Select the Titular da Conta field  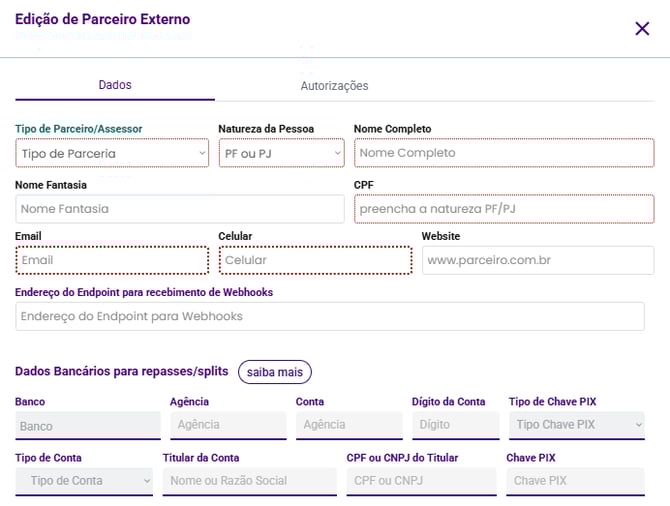pyautogui.click(x=249, y=481)
